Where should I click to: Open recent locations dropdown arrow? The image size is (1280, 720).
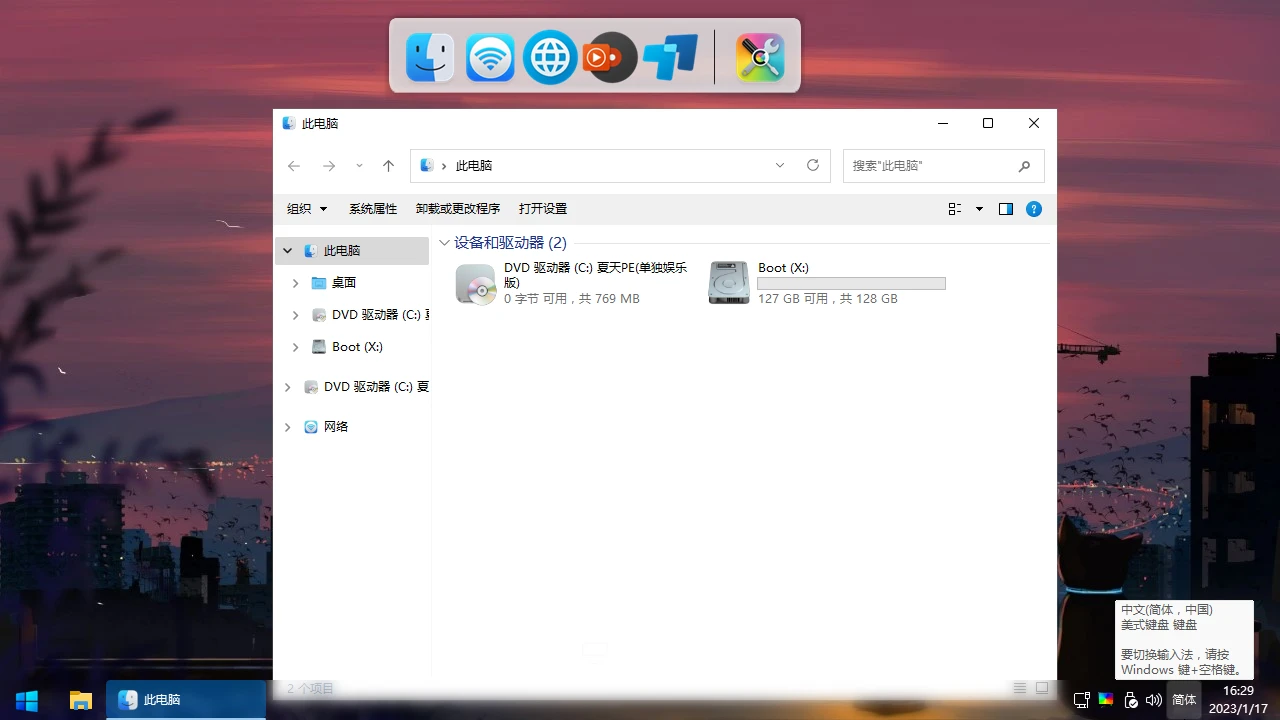[x=359, y=166]
